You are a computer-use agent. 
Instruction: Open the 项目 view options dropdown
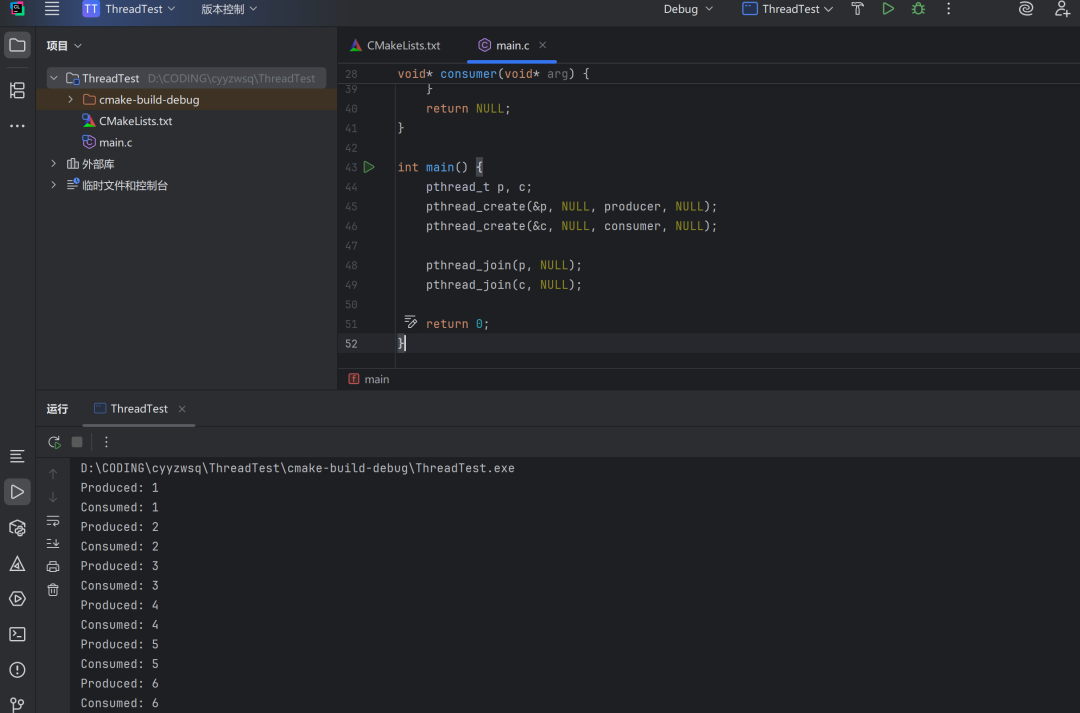[64, 45]
